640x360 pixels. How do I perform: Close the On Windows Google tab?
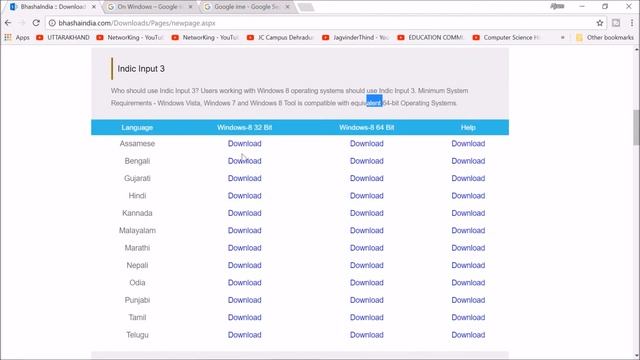click(190, 7)
